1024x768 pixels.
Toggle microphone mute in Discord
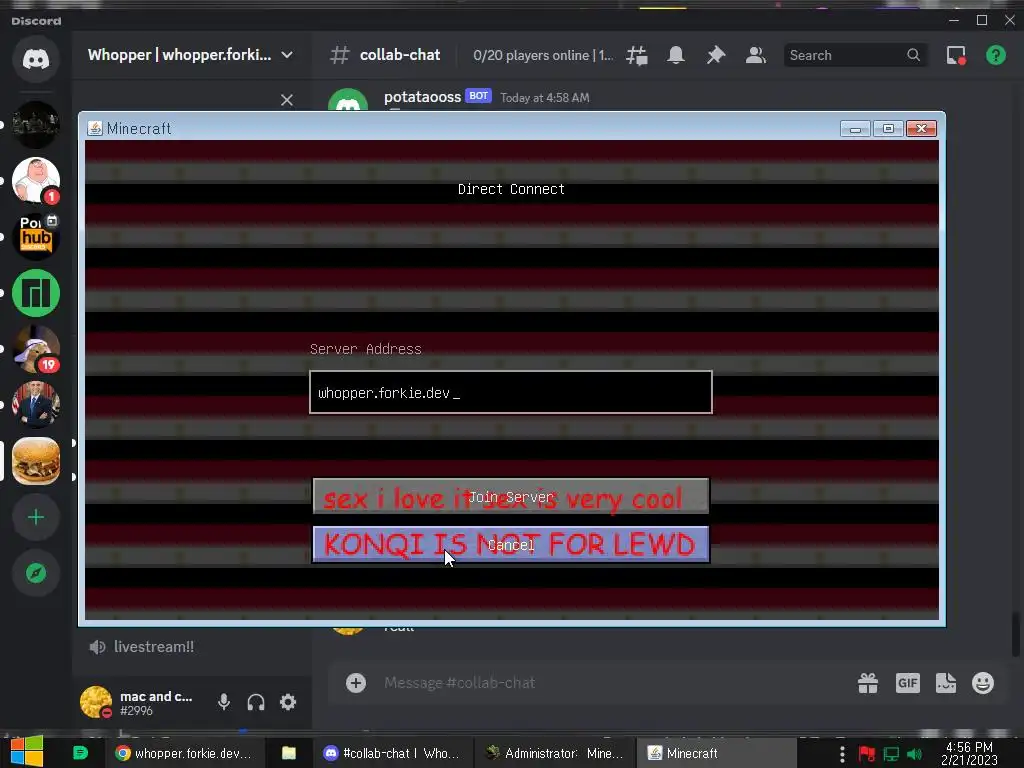click(224, 702)
